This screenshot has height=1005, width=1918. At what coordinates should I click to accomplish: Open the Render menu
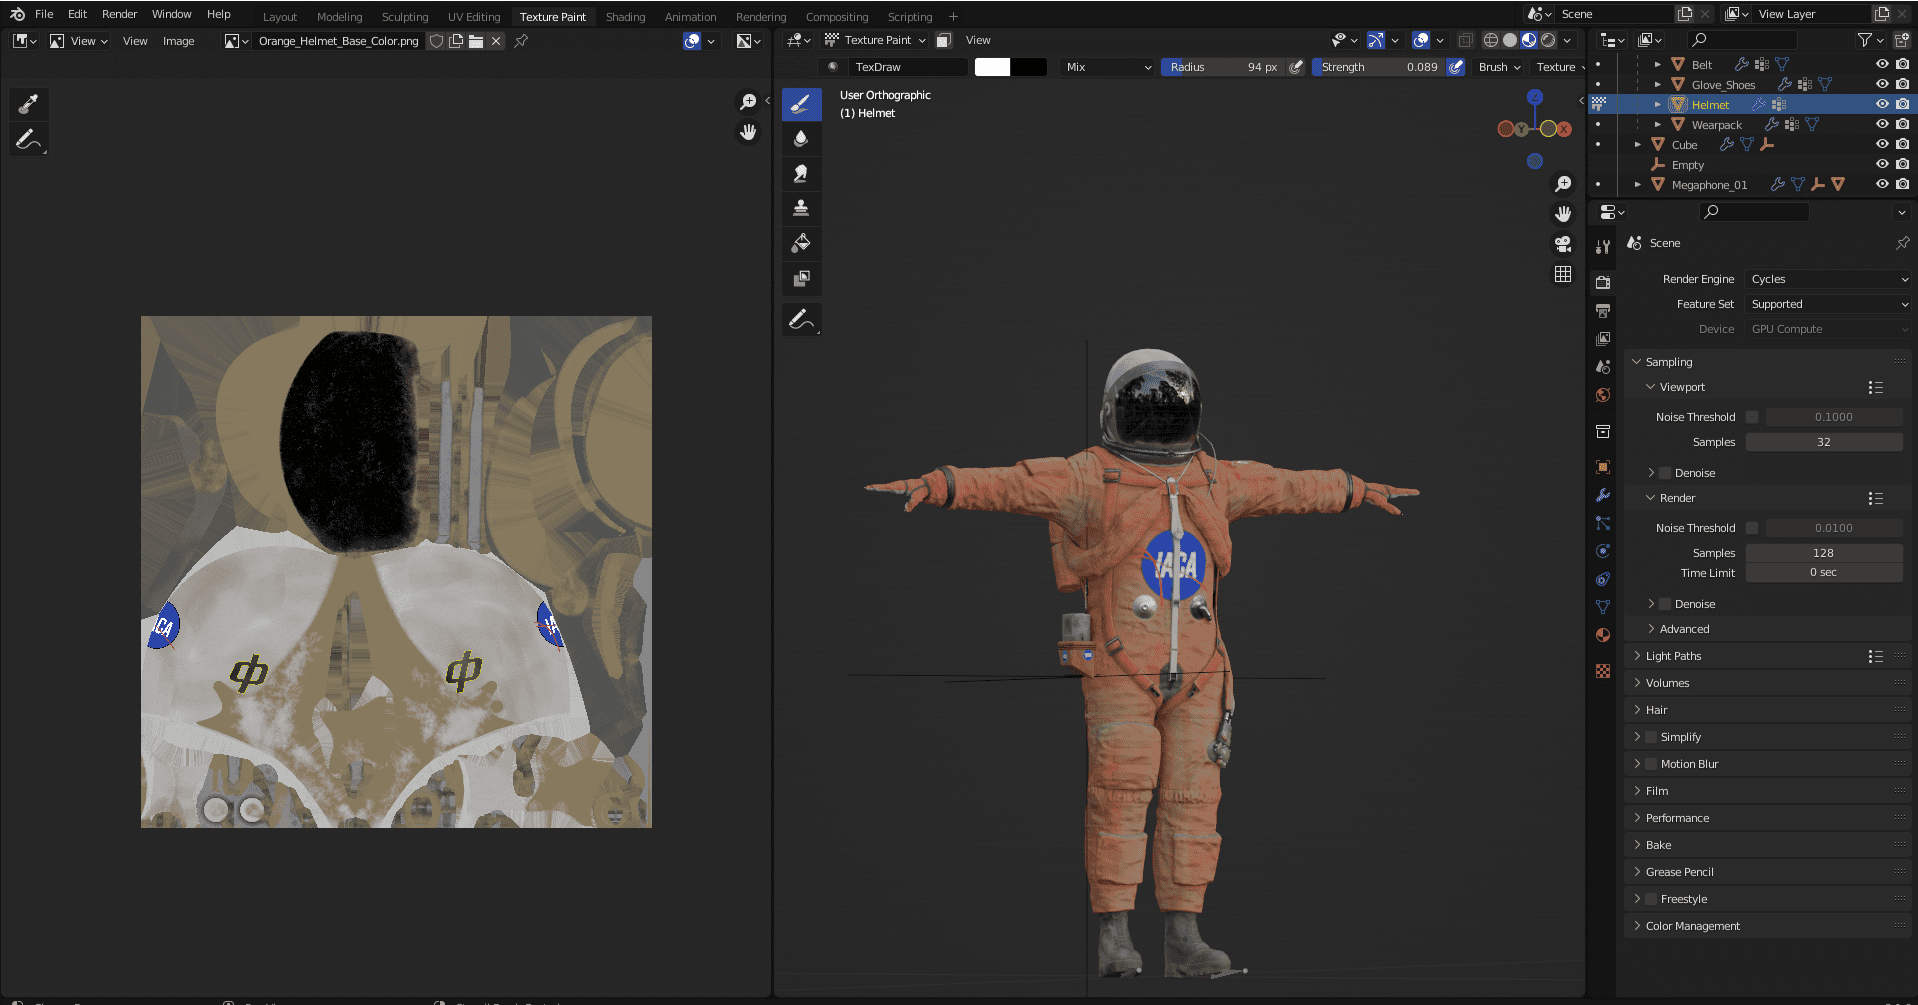click(x=119, y=14)
